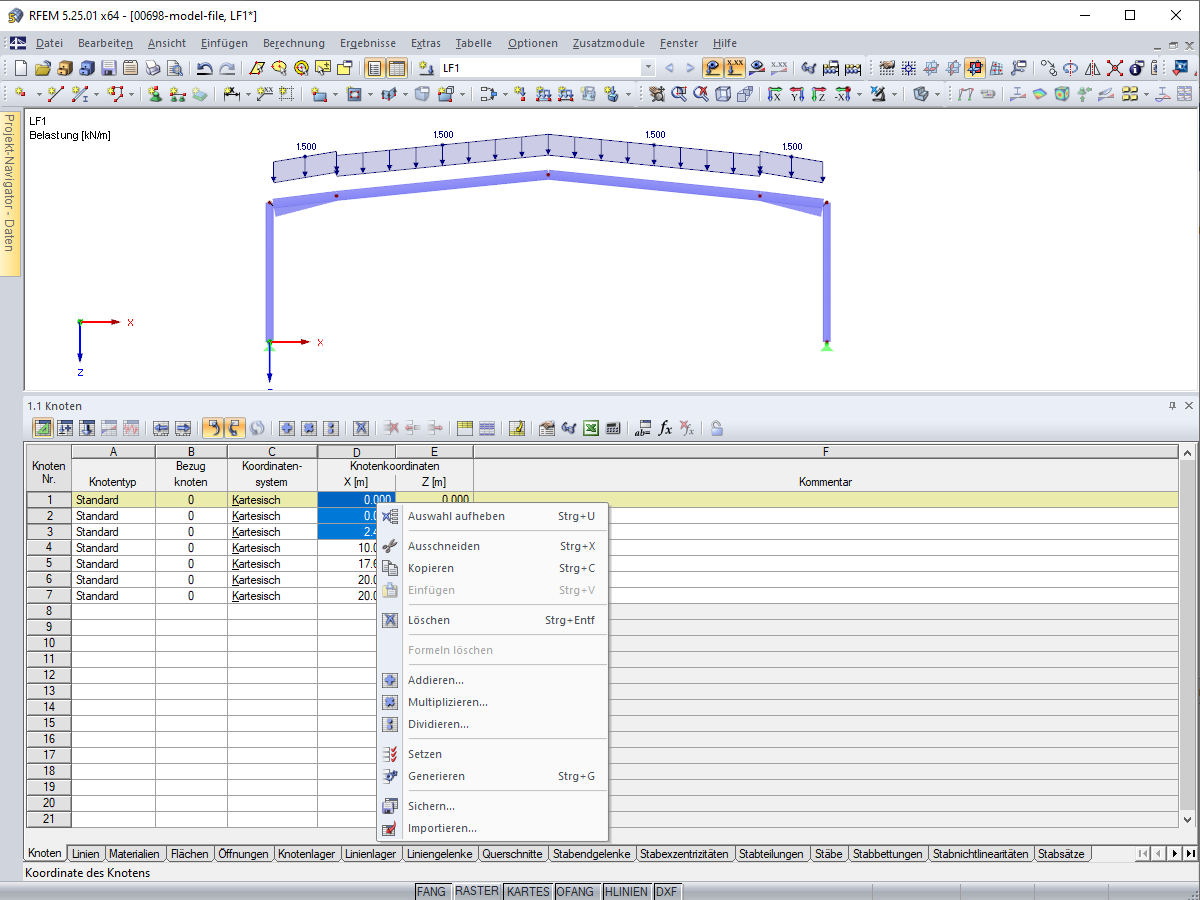Open the LF1 load case dropdown
This screenshot has width=1200, height=900.
[x=648, y=68]
